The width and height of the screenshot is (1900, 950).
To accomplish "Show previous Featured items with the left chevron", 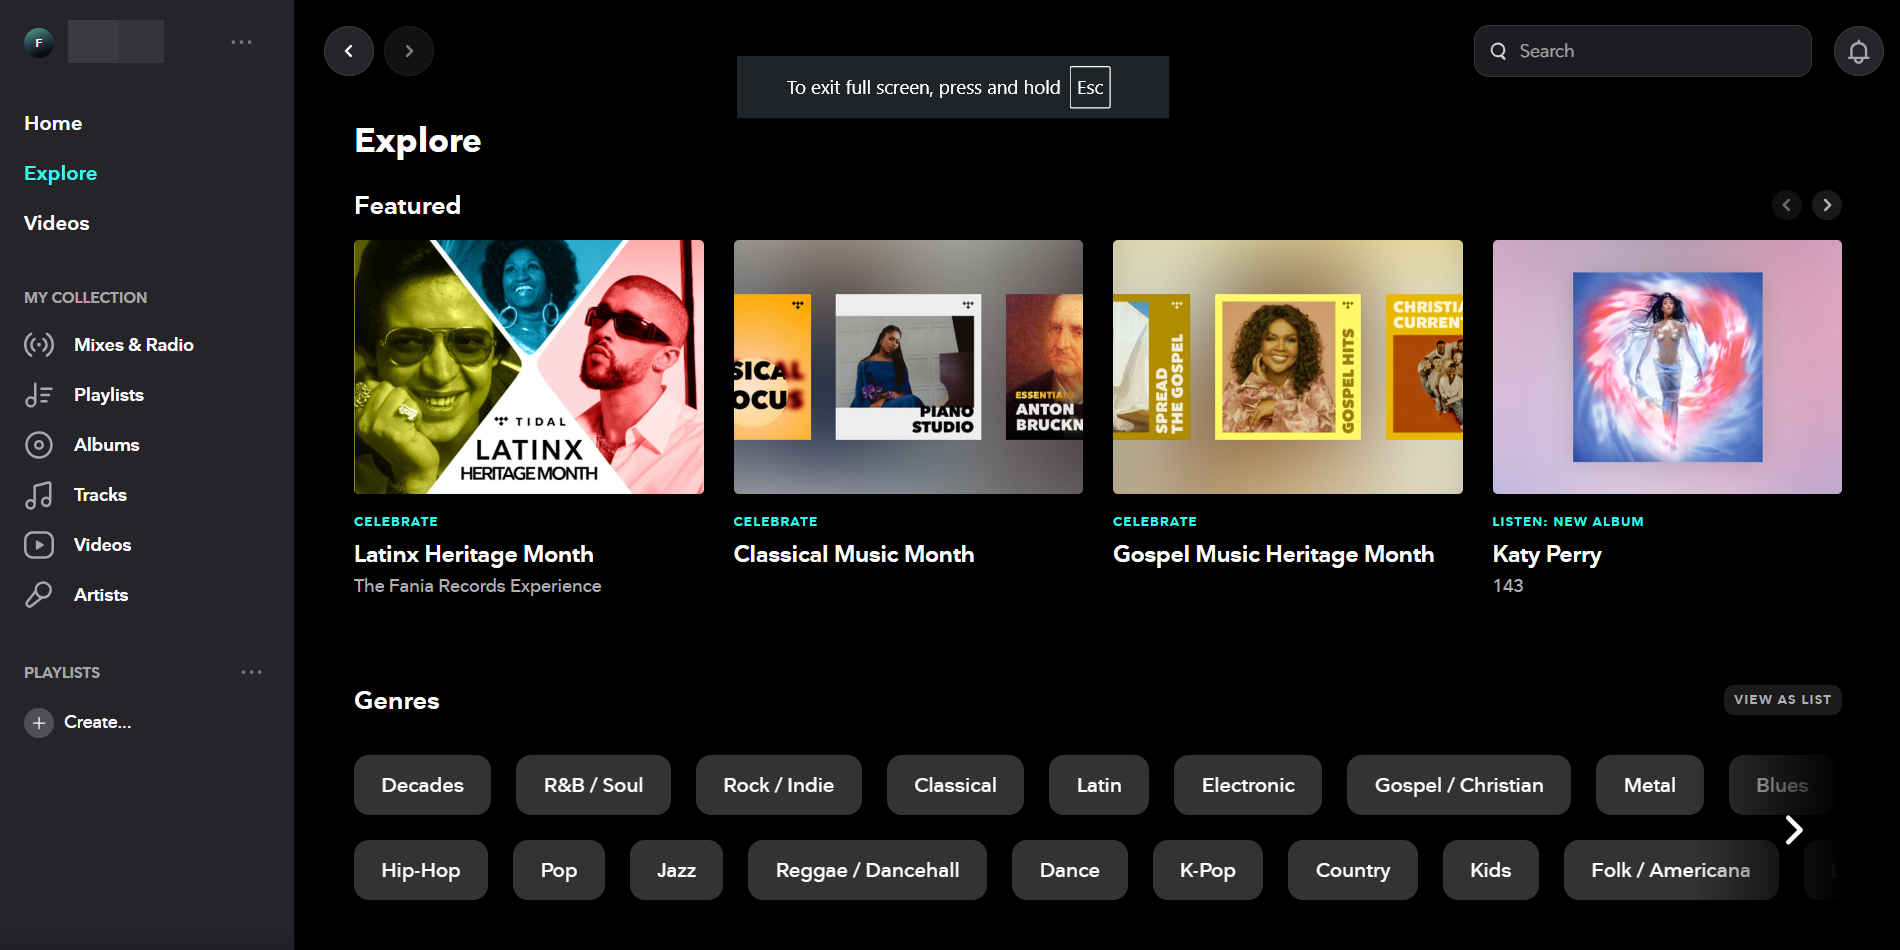I will [x=1787, y=205].
